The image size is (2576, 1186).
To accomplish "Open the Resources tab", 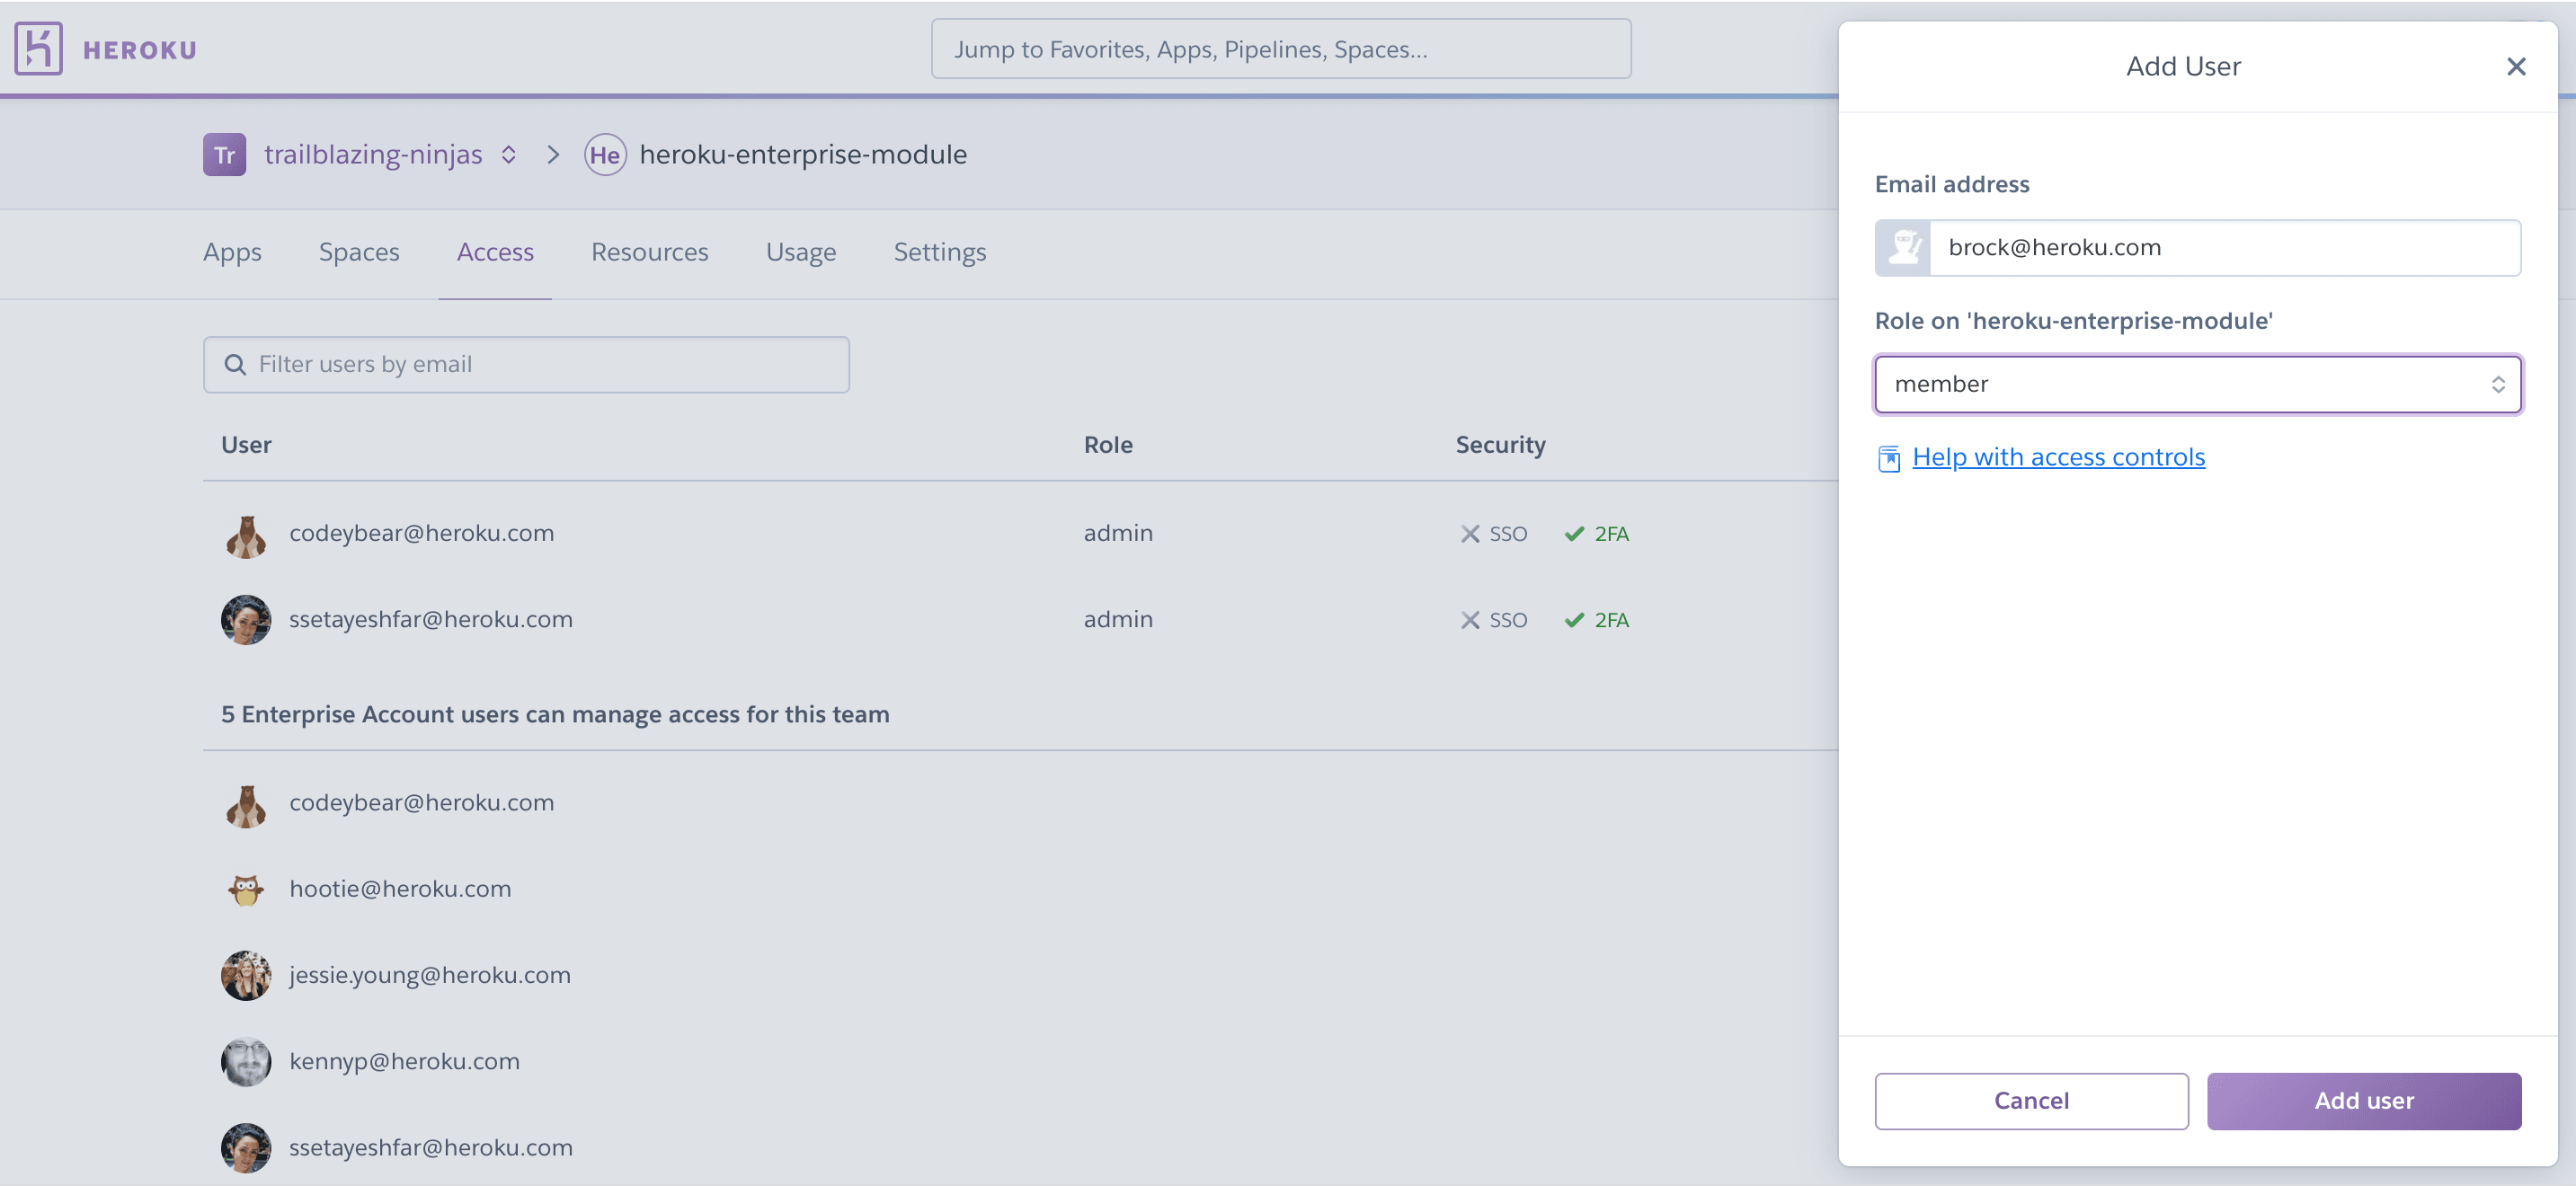I will (649, 252).
